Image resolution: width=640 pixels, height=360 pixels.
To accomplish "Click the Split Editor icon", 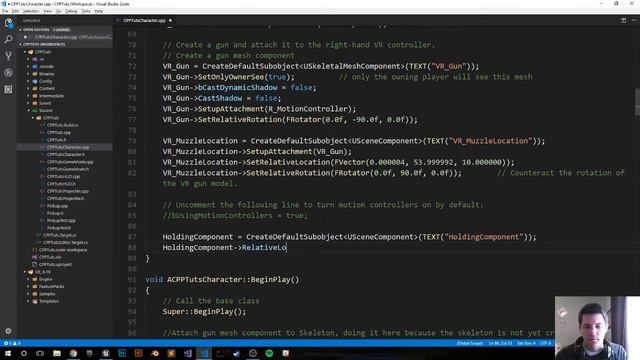I will tap(623, 20).
